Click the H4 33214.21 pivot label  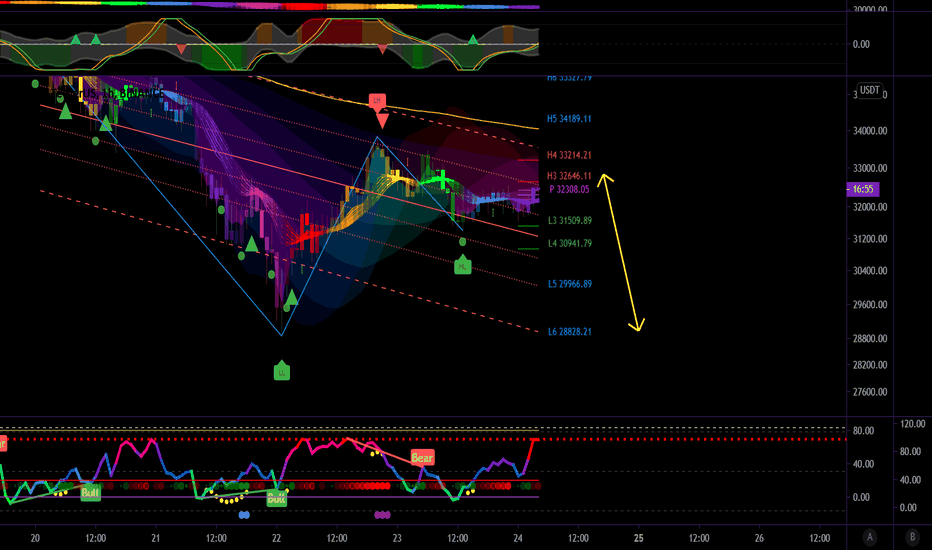569,155
